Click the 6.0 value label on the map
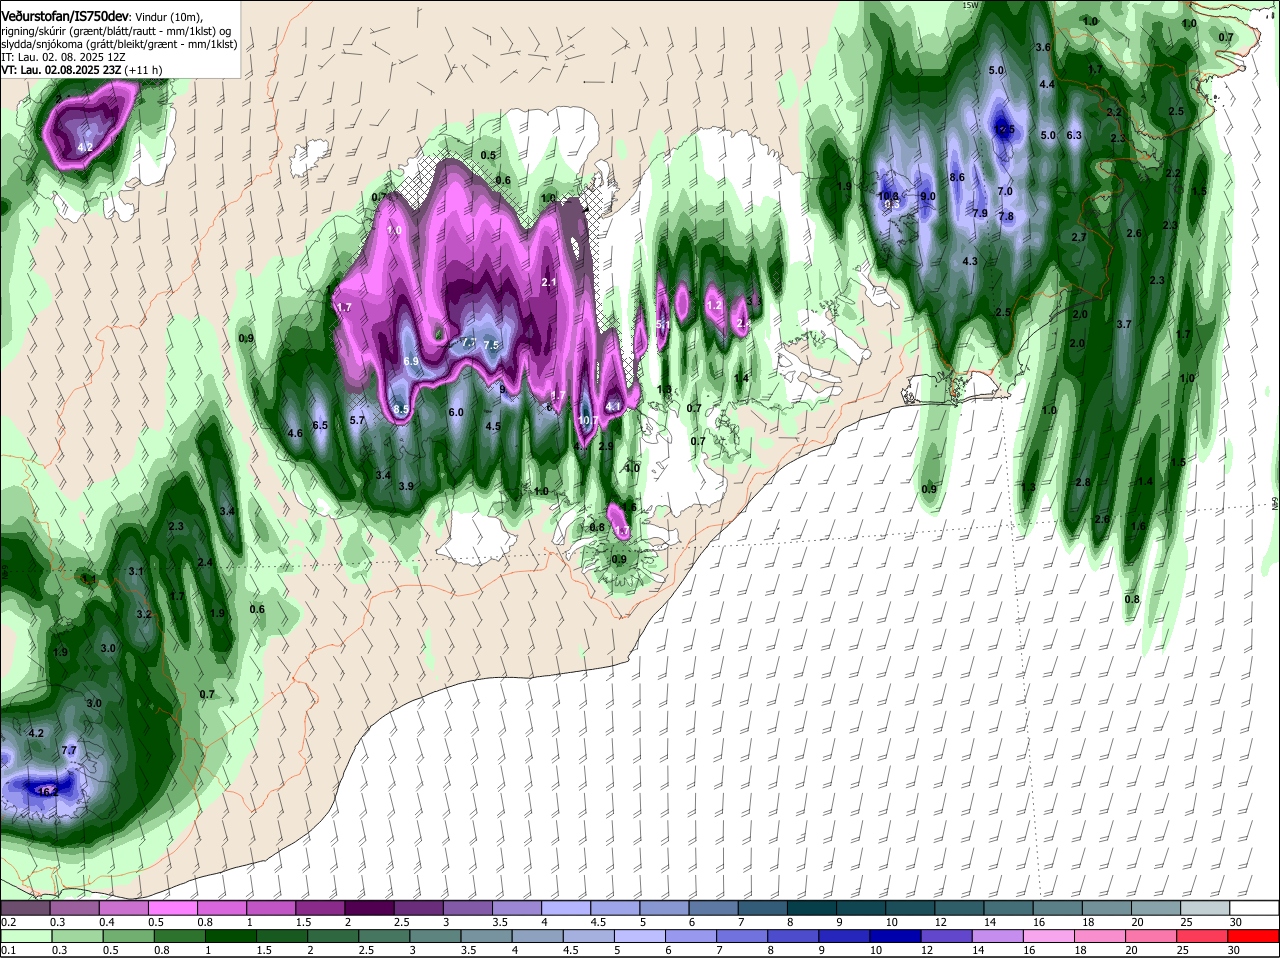1280x958 pixels. point(456,412)
